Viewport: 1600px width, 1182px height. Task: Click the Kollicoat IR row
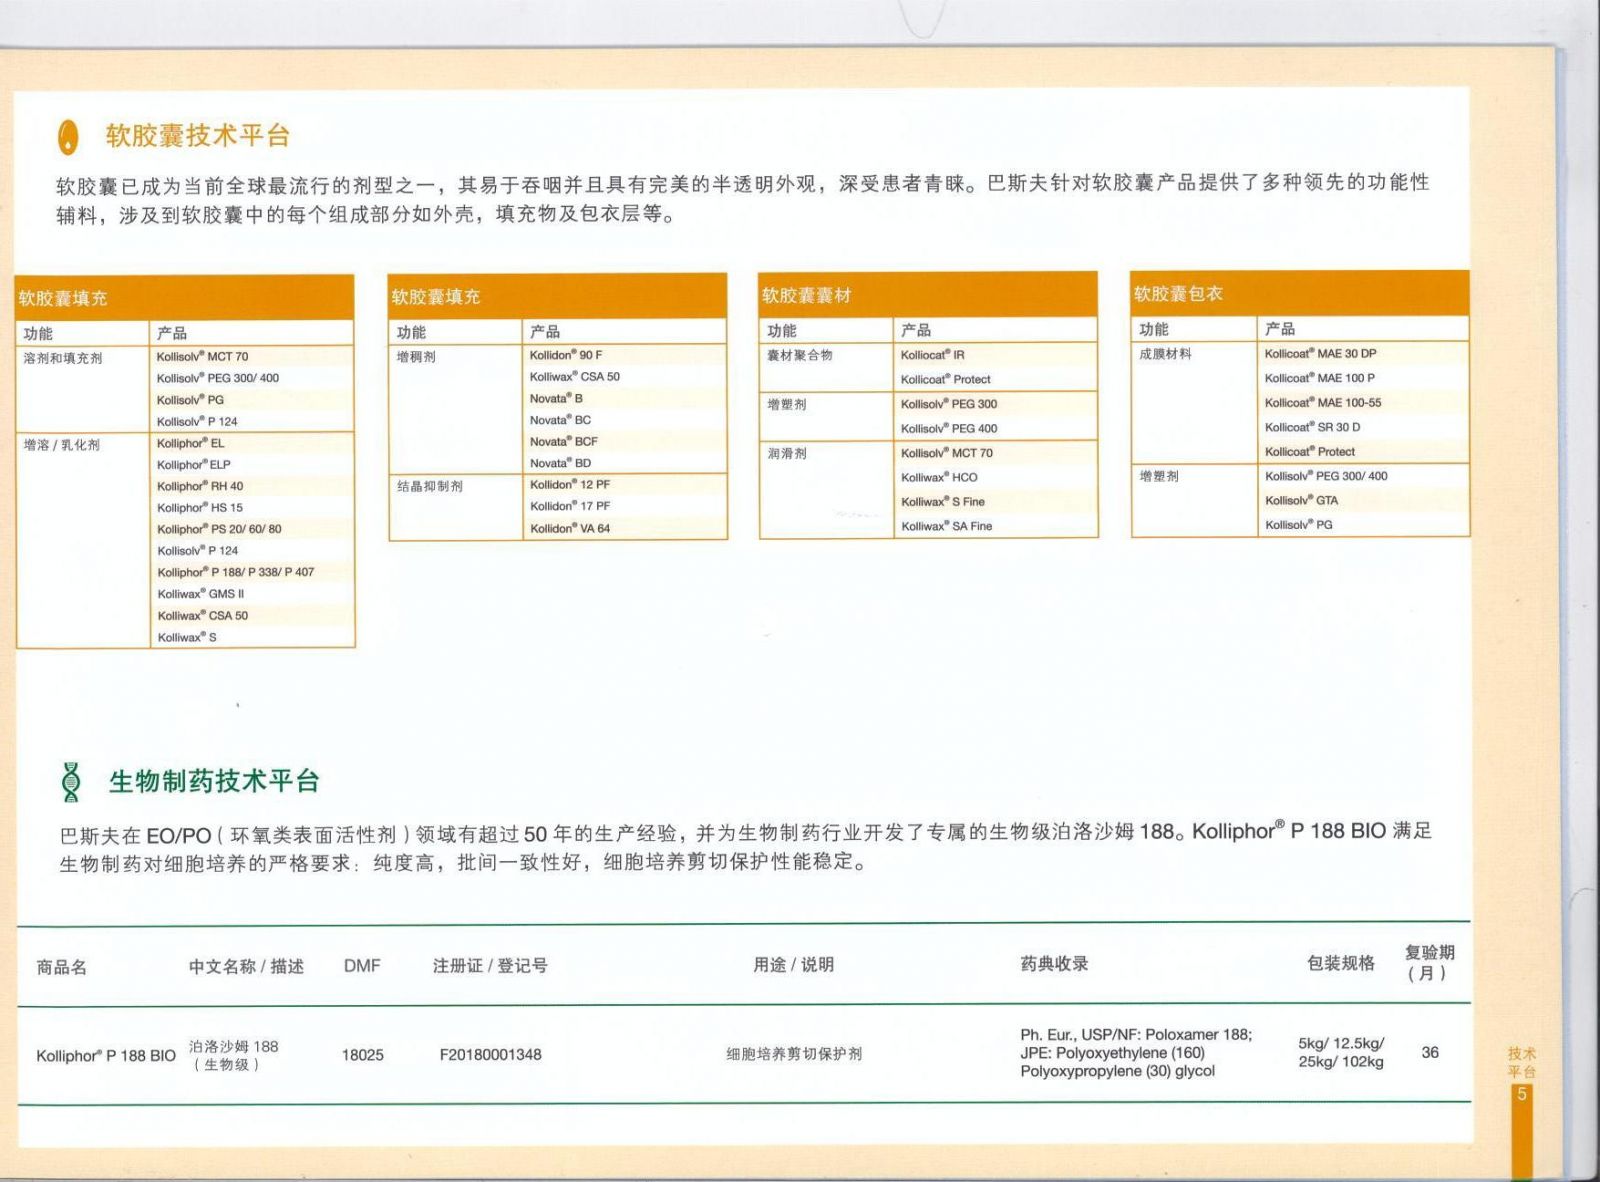[x=996, y=355]
